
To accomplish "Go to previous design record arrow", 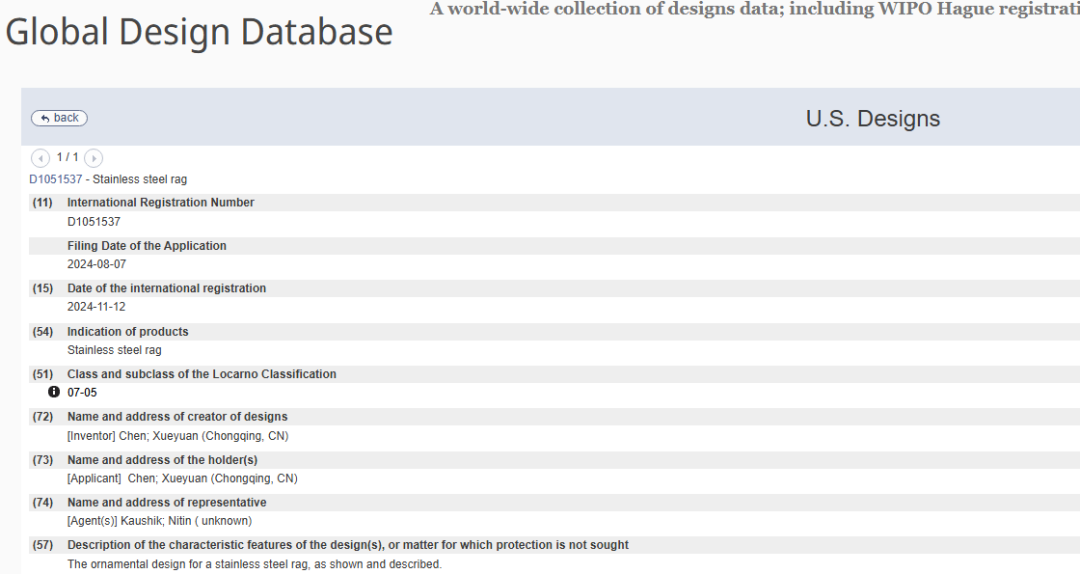I will pyautogui.click(x=40, y=158).
